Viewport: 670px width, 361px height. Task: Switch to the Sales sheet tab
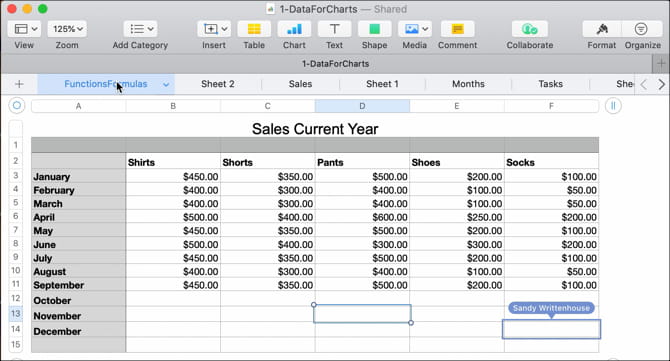point(300,84)
